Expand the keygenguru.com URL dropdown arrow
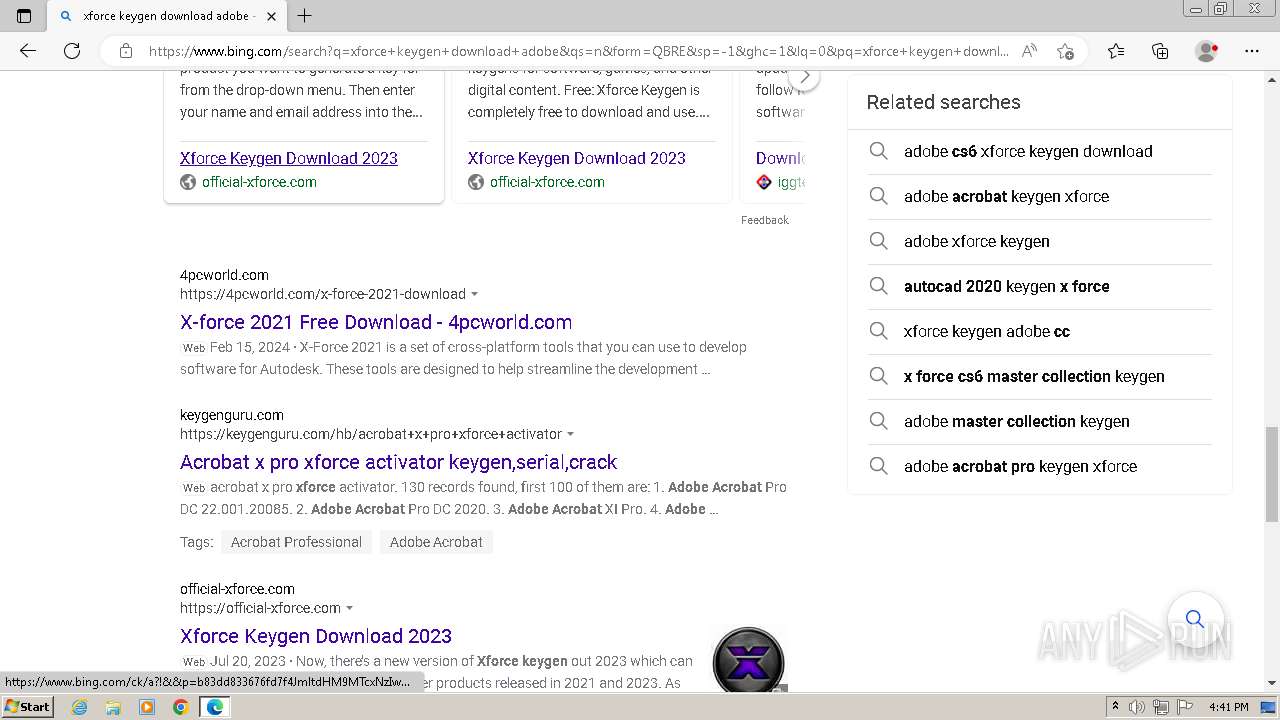 [570, 434]
